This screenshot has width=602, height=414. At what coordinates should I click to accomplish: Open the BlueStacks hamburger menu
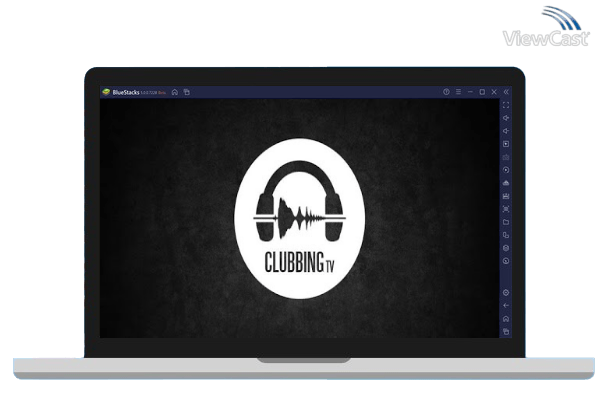pyautogui.click(x=458, y=92)
